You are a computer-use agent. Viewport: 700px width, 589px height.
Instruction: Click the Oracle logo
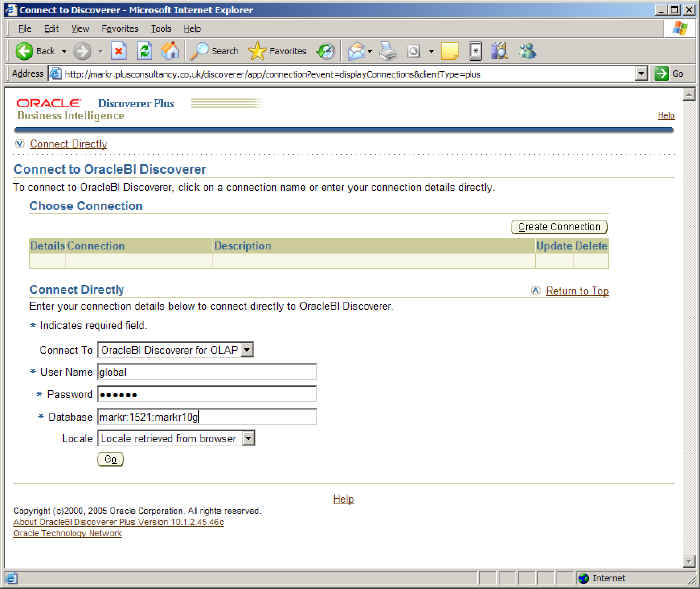[x=49, y=103]
